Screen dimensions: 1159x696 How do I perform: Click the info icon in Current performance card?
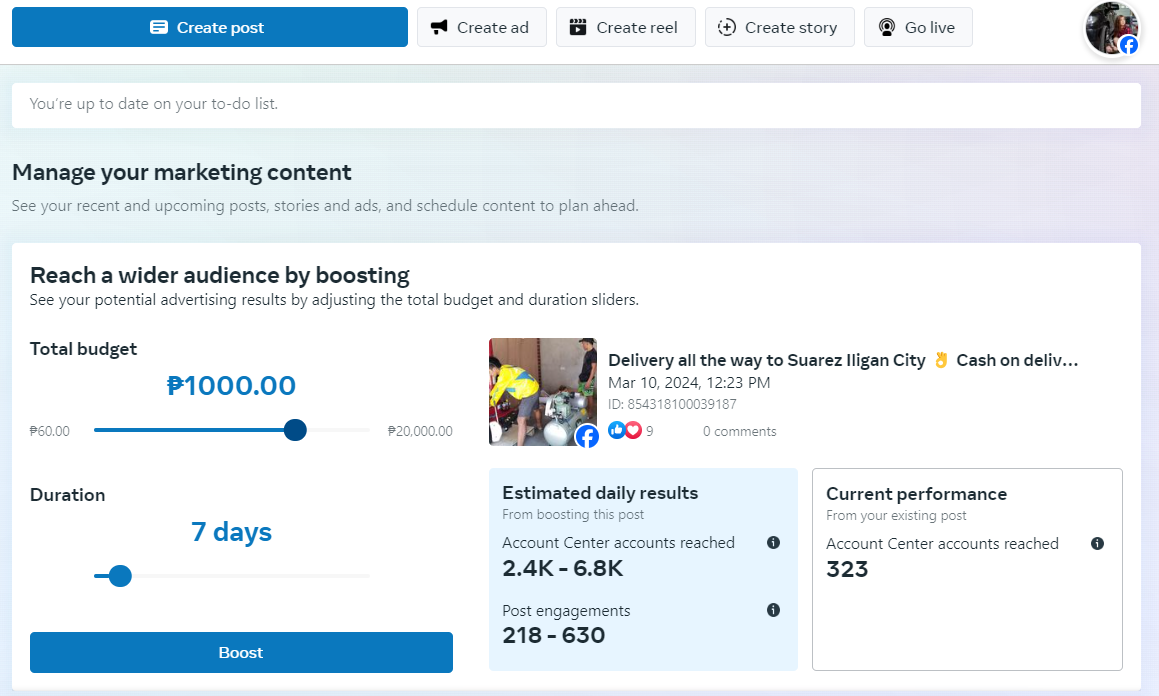(1097, 543)
